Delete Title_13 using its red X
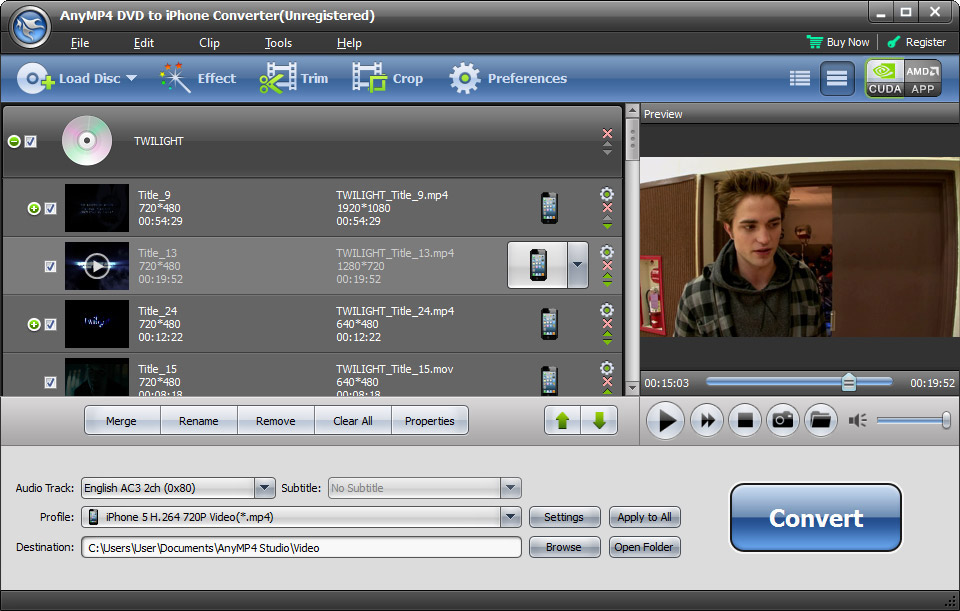The height and width of the screenshot is (611, 960). 607,266
